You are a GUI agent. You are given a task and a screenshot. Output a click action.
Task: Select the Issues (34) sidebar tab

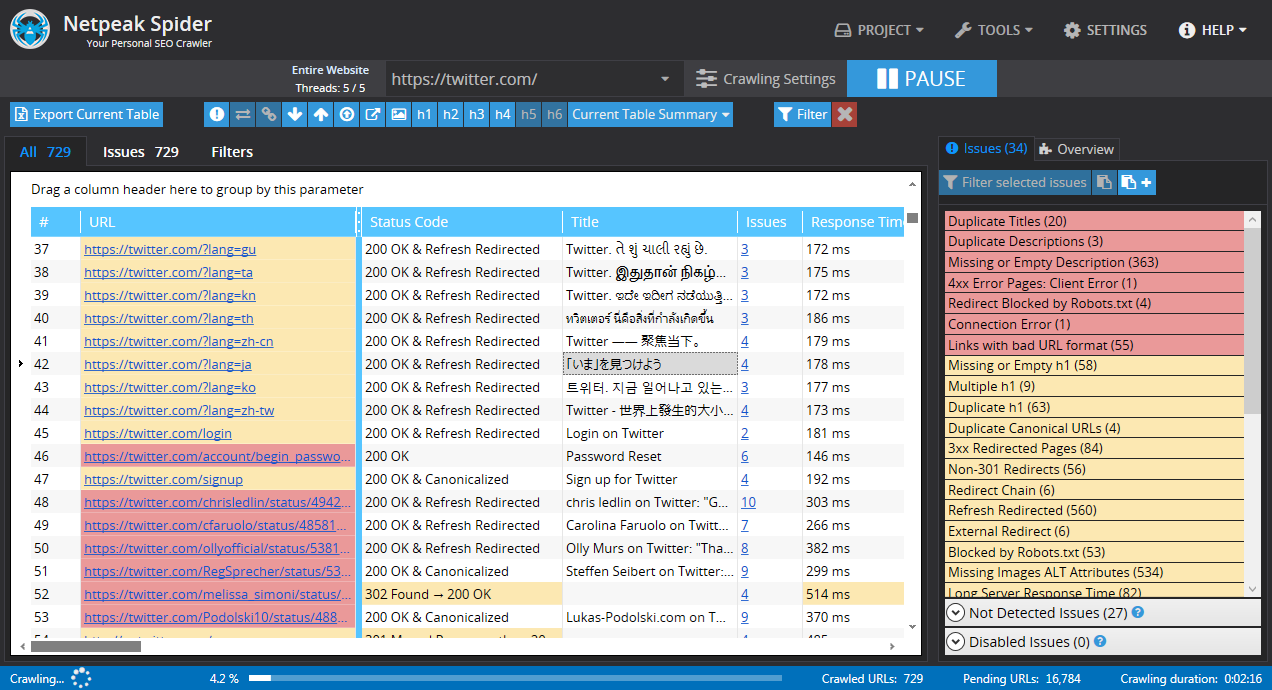pos(986,149)
